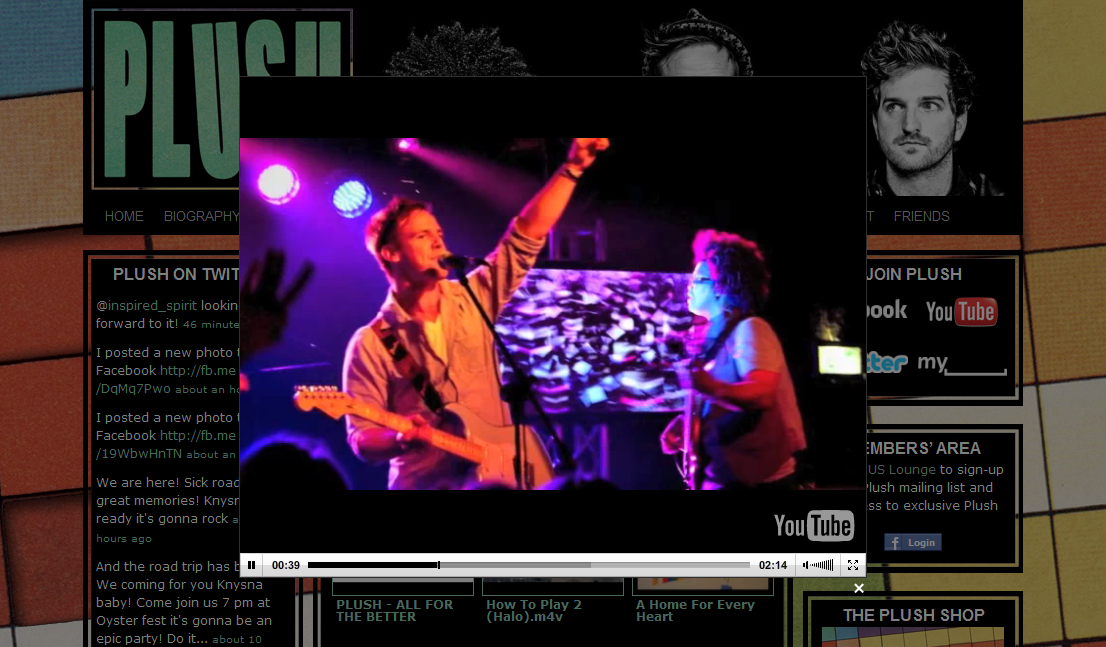Open the fb.me link ending in /DqMq7Pwo
This screenshot has height=647, width=1106.
[x=166, y=380]
